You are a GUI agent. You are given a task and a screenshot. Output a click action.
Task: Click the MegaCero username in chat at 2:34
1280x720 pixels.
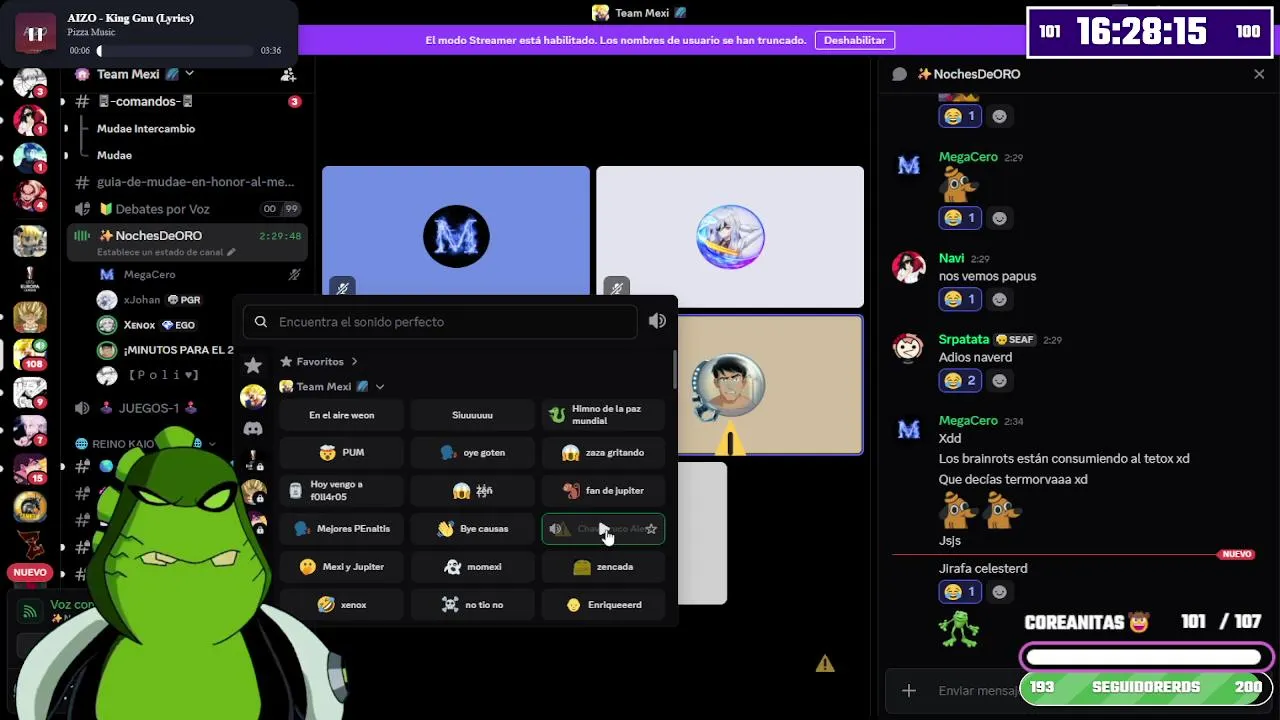pos(968,421)
